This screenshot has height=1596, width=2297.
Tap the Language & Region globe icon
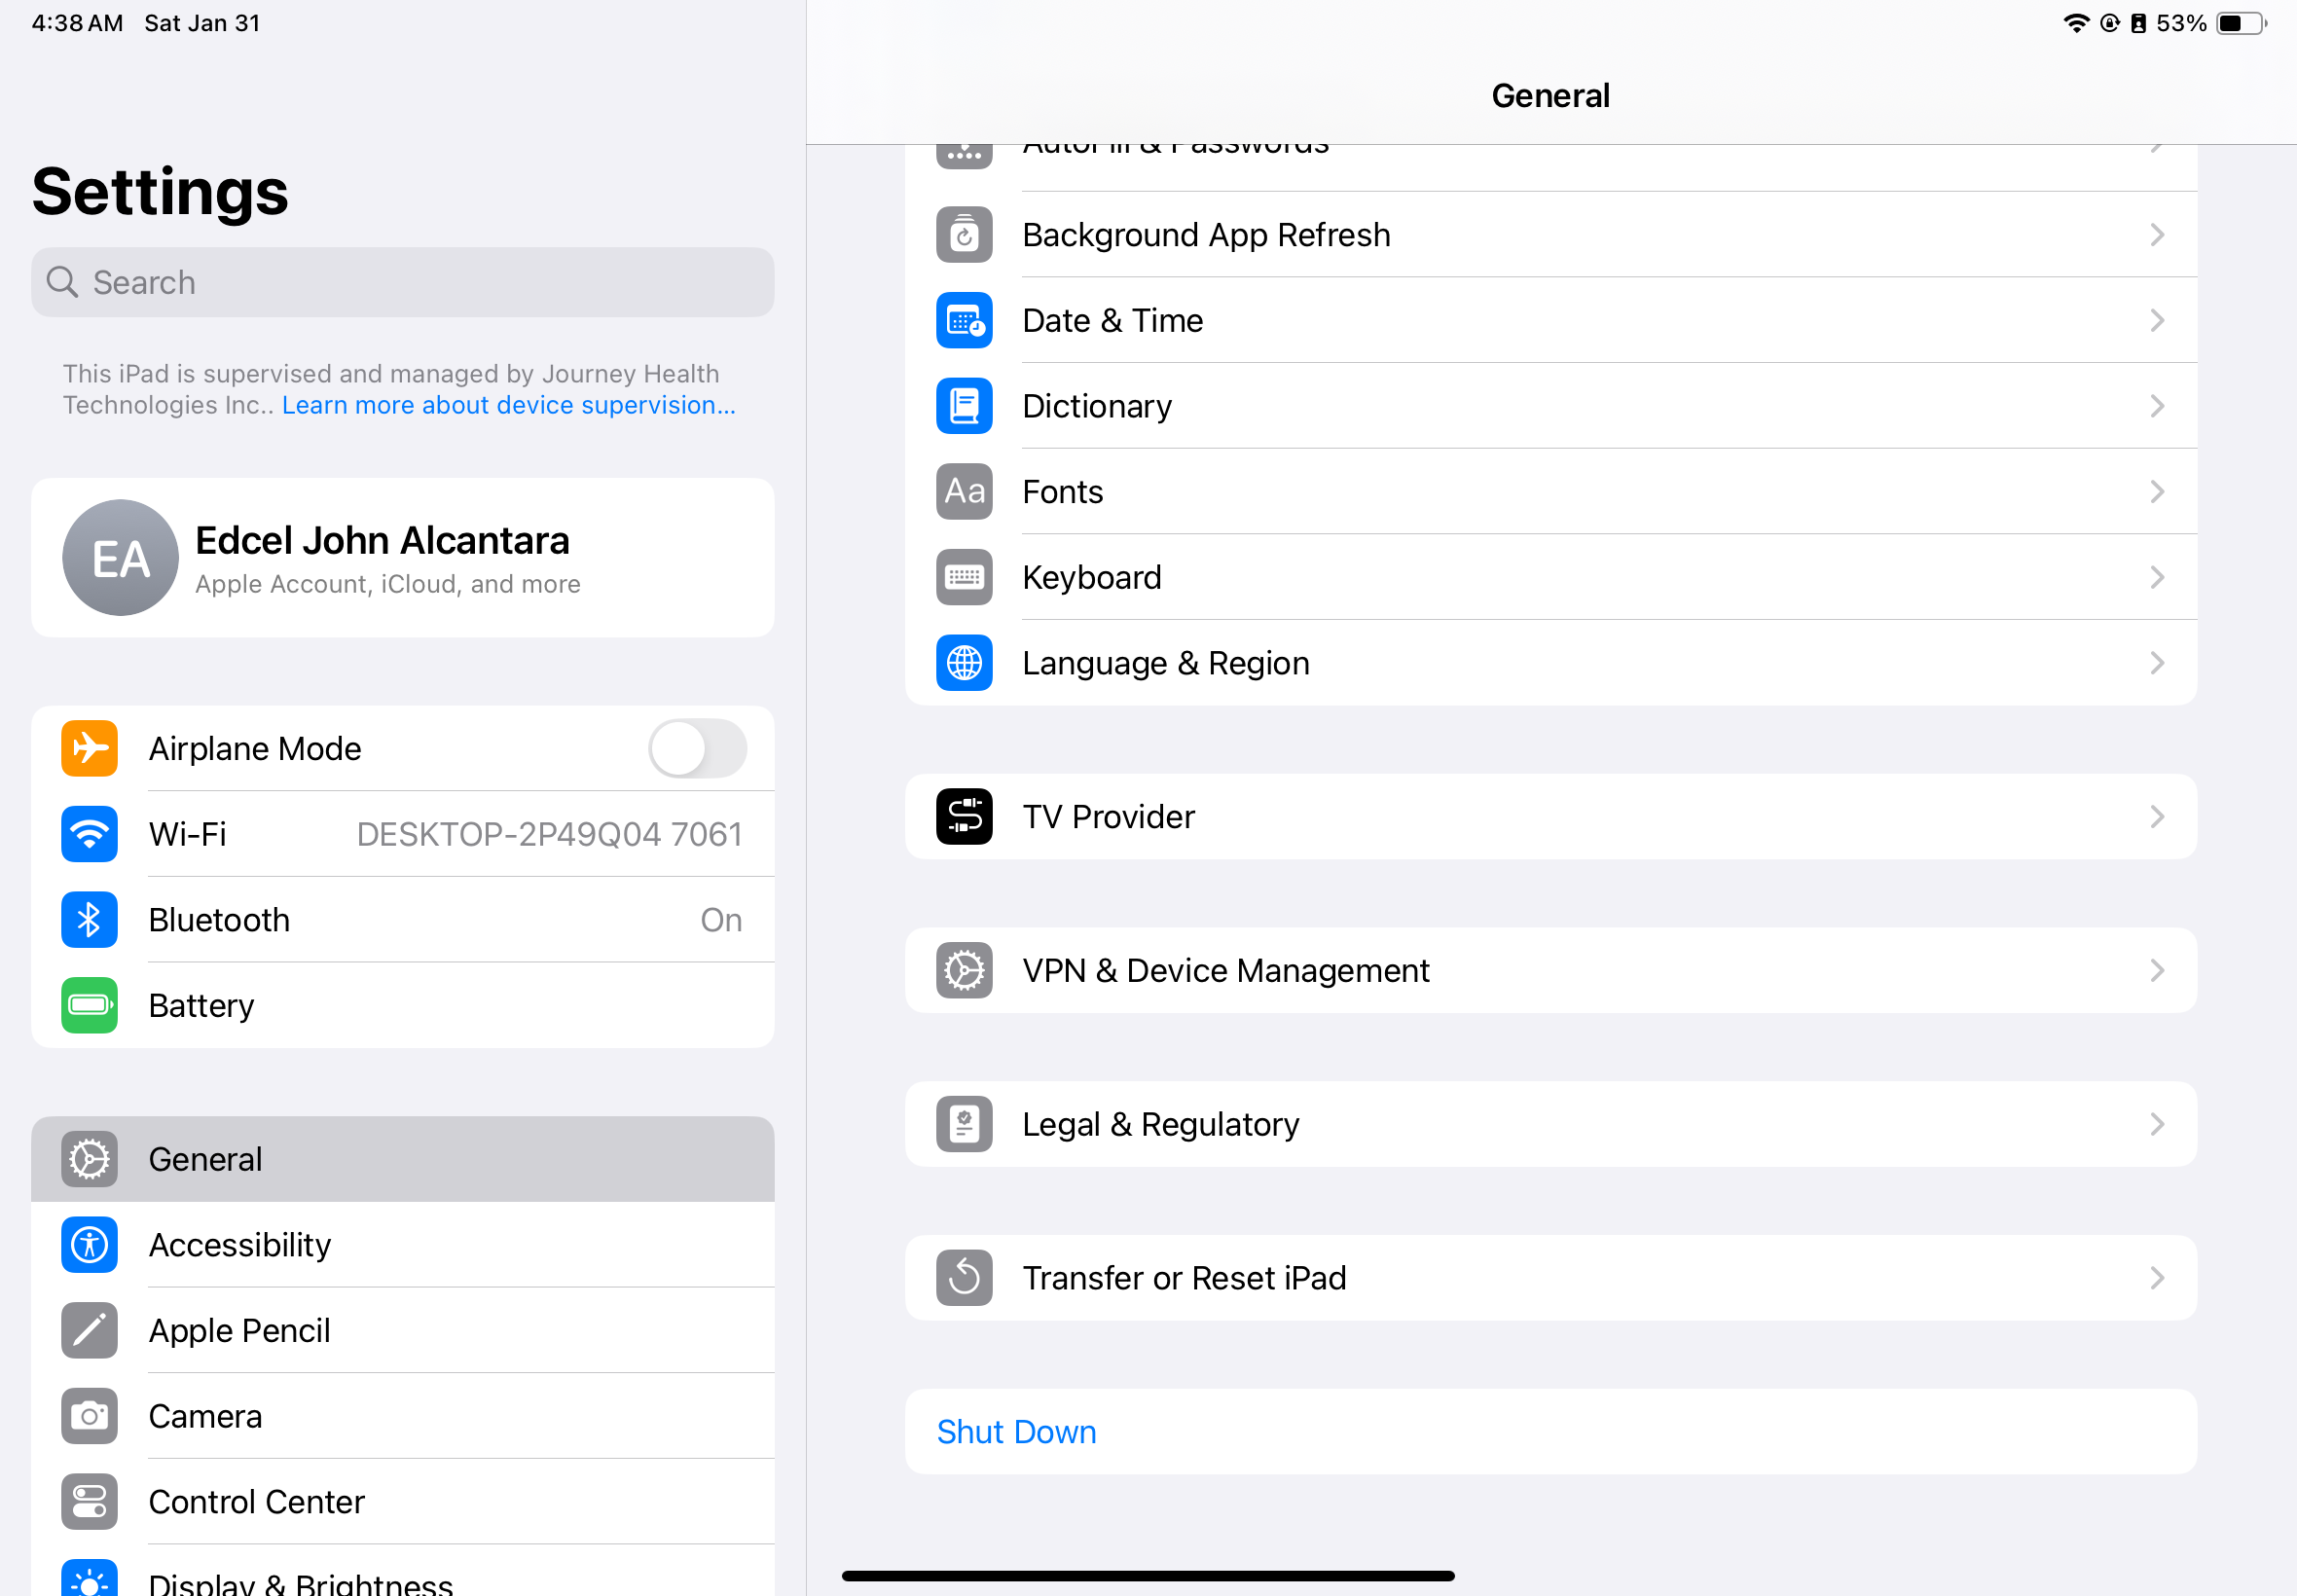tap(964, 663)
